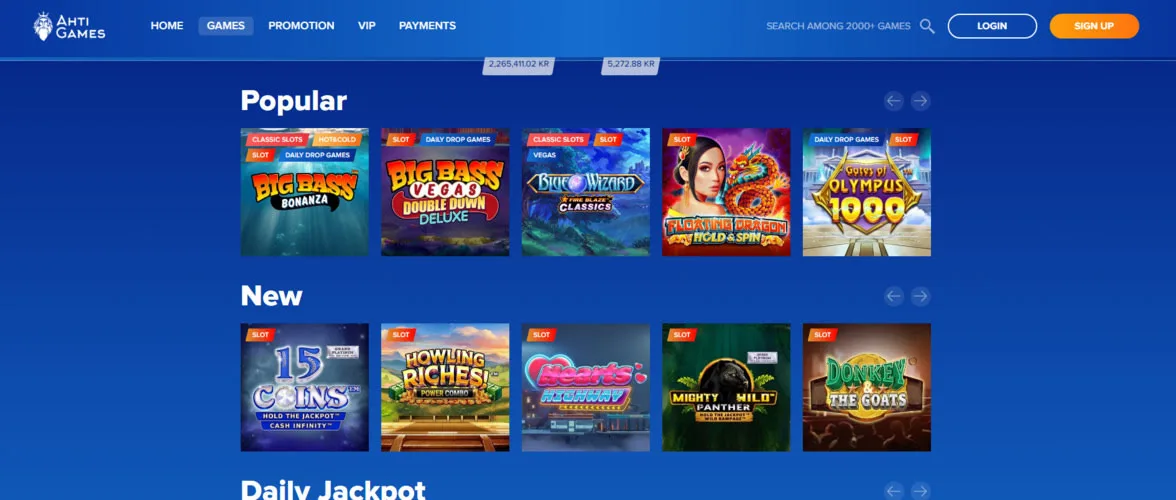Click Daily Jackpot previous arrow
1176x500 pixels.
[x=893, y=491]
